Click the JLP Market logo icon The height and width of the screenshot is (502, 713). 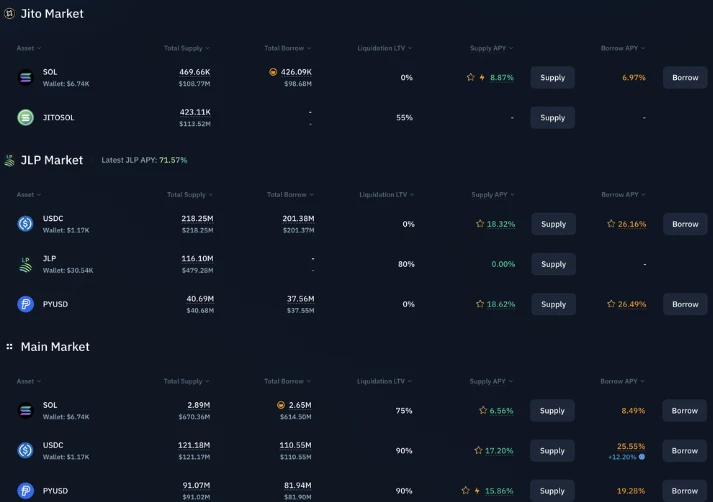coord(9,160)
